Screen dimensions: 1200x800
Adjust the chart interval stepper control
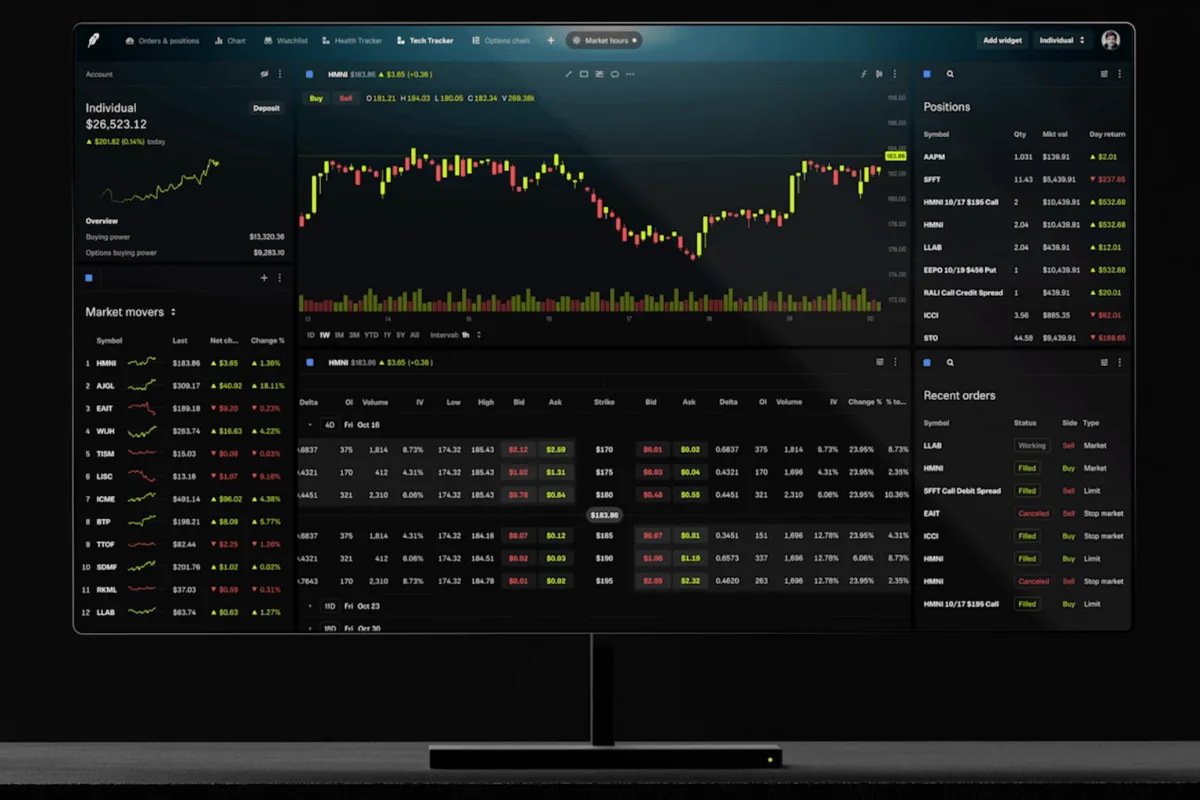479,334
